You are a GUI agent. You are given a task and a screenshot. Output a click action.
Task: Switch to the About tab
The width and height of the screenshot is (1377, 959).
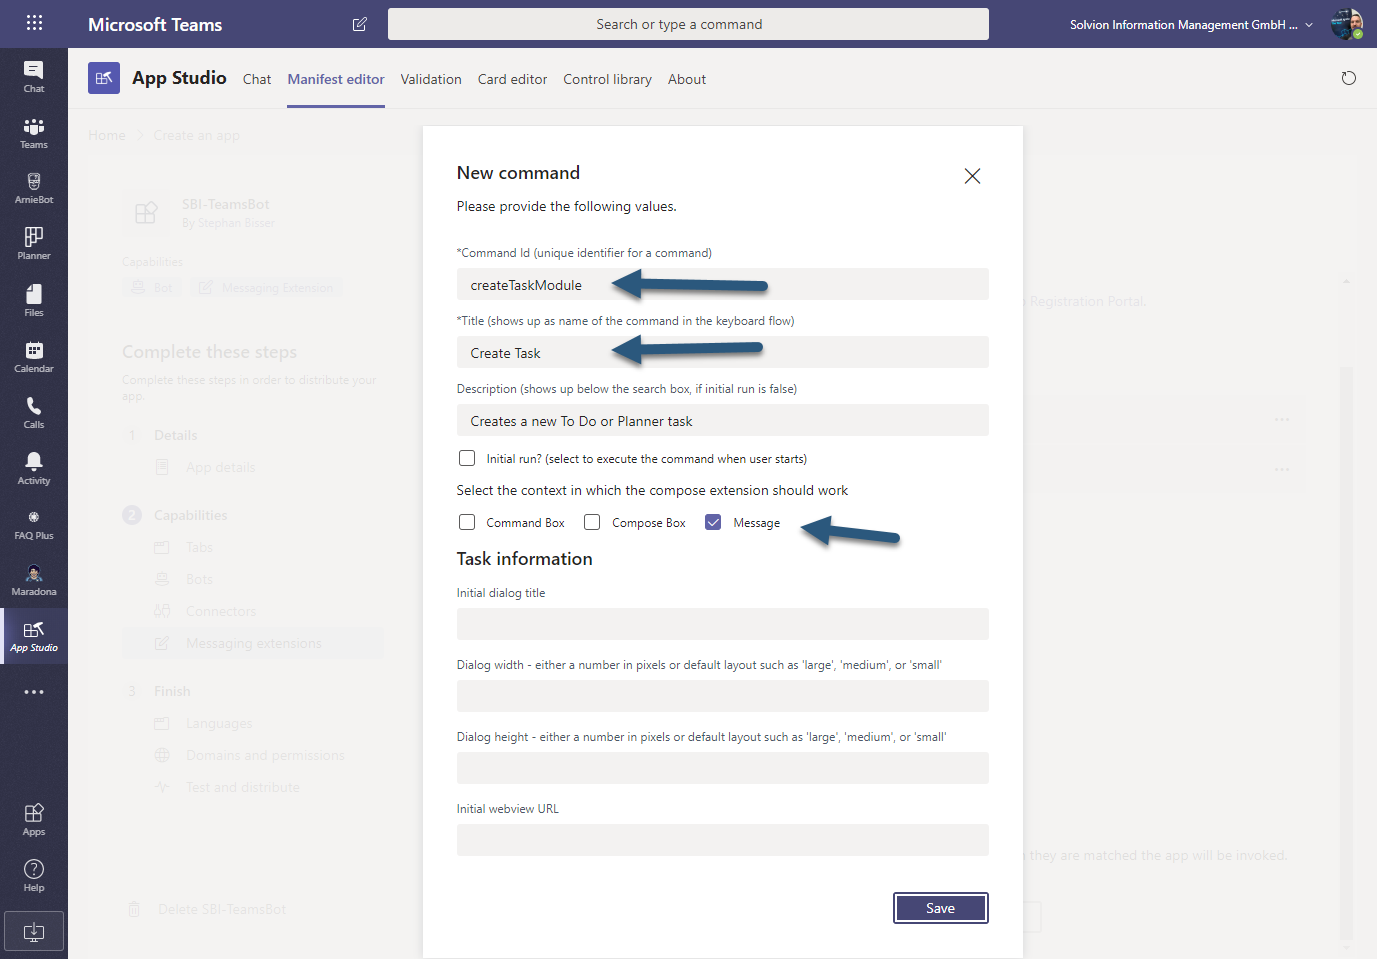(687, 79)
